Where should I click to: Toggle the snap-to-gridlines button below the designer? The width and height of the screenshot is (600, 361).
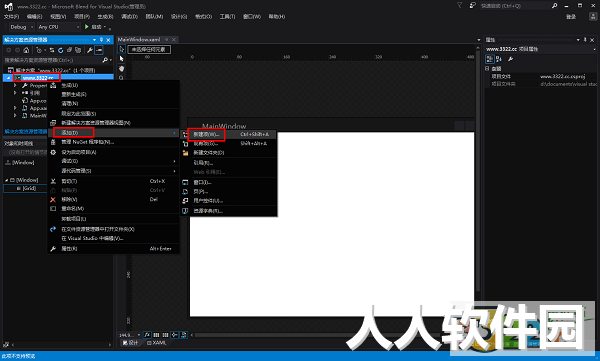tap(165, 335)
